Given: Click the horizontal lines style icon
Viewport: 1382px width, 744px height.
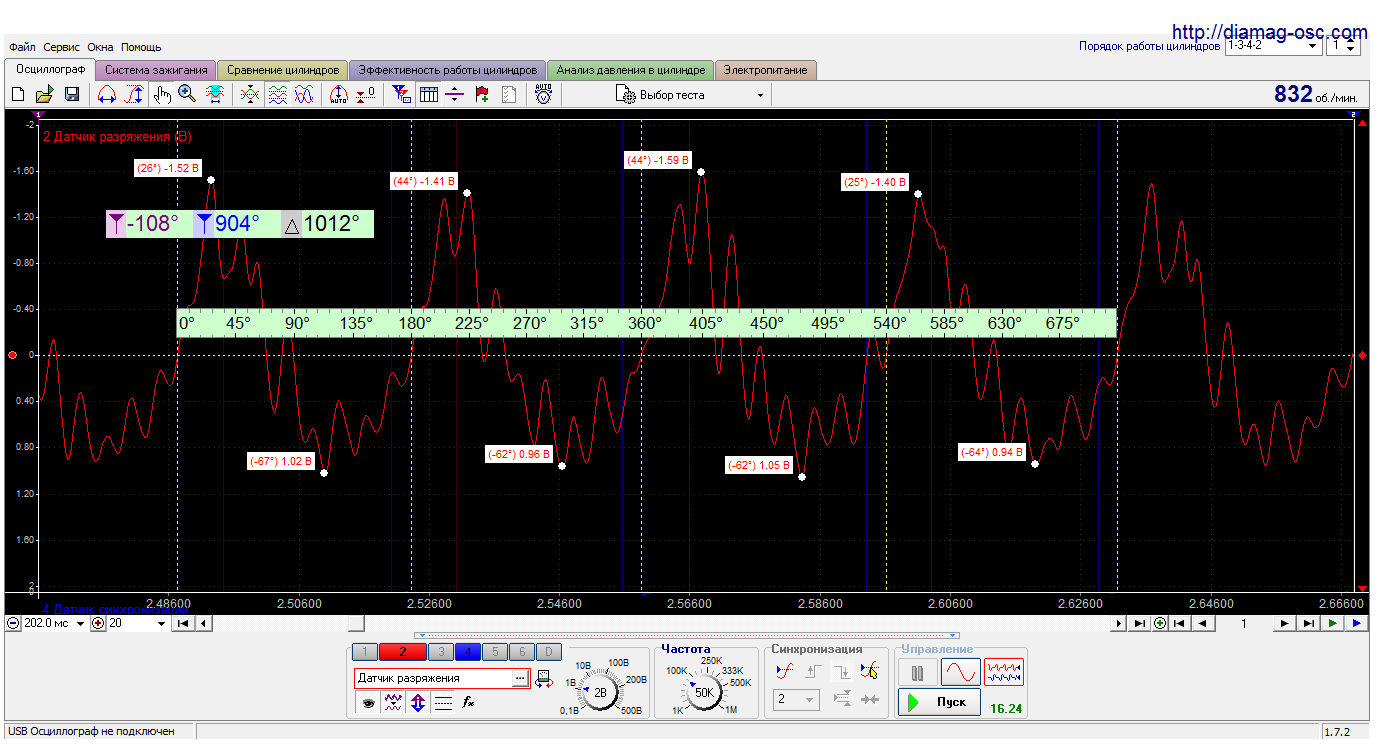Looking at the screenshot, I should (x=444, y=703).
